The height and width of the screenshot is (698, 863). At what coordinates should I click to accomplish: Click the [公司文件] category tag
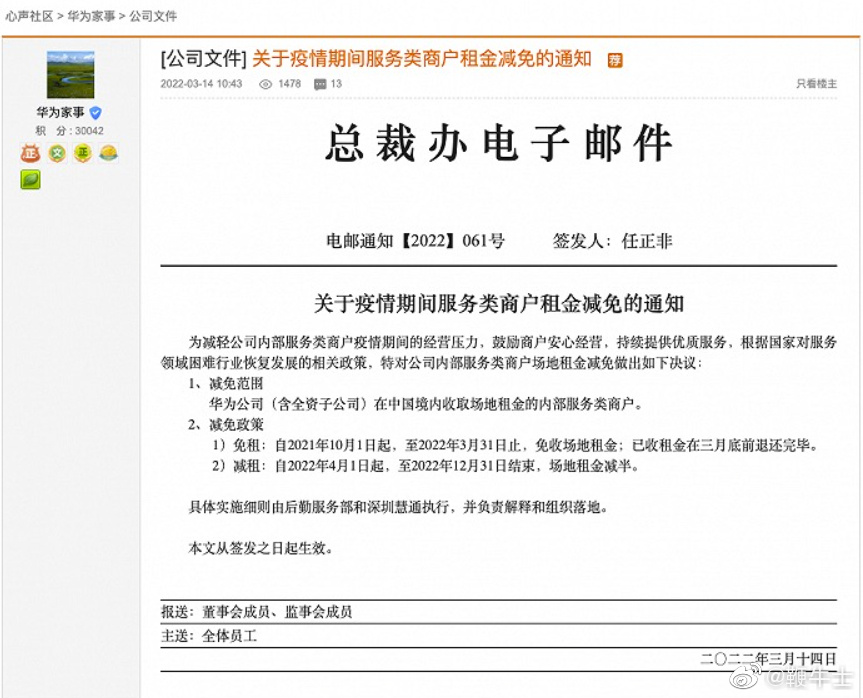tap(204, 59)
